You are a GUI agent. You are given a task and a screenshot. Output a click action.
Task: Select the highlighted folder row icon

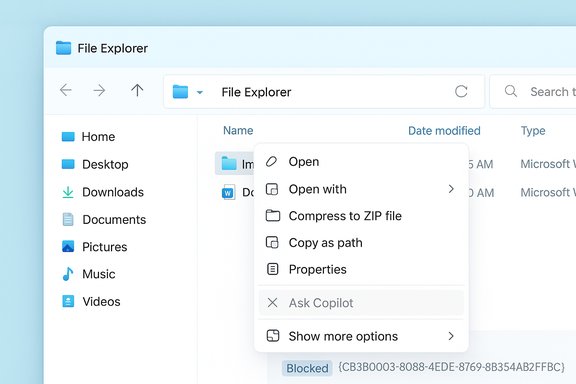click(x=229, y=164)
